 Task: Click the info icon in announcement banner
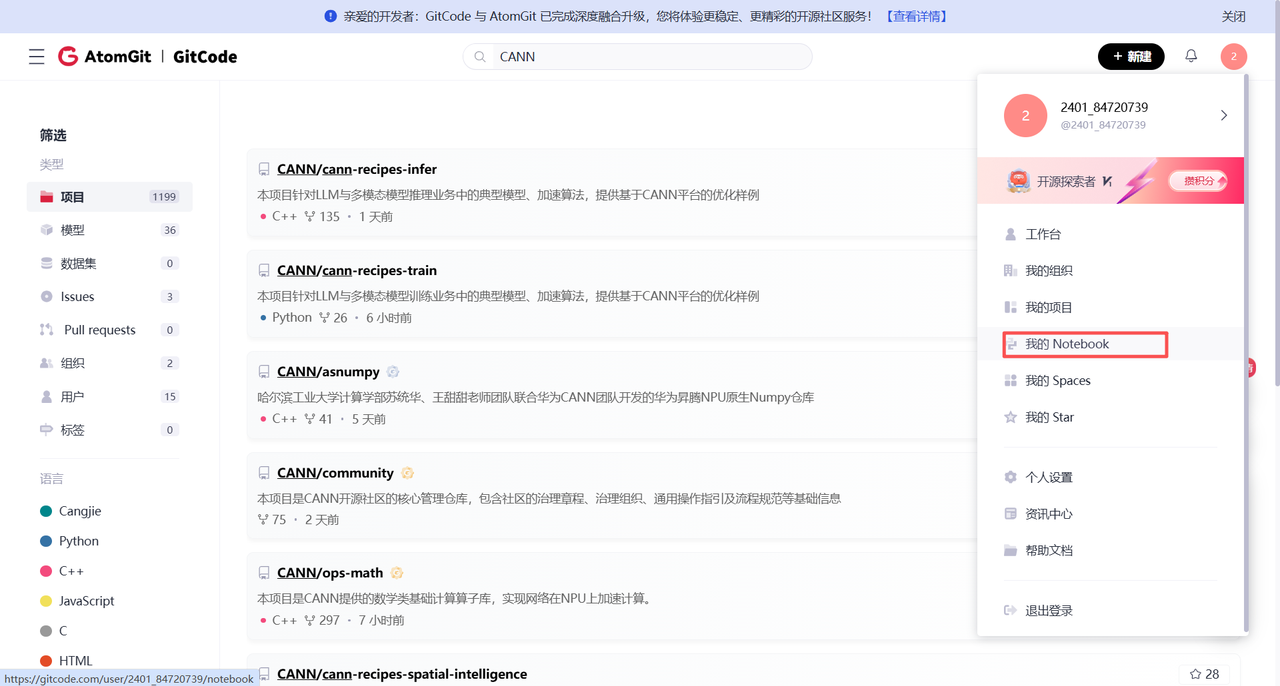(331, 16)
